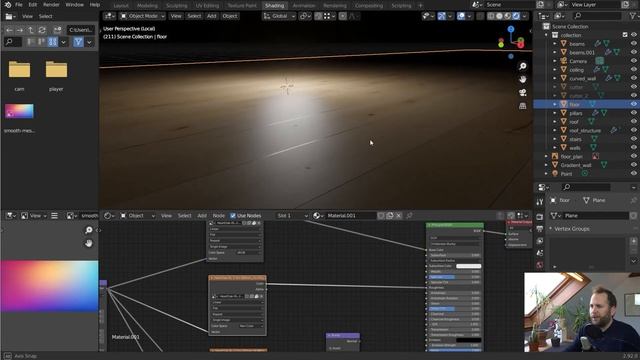
Task: Click the viewport zoom magnifier icon
Action: click(x=522, y=66)
